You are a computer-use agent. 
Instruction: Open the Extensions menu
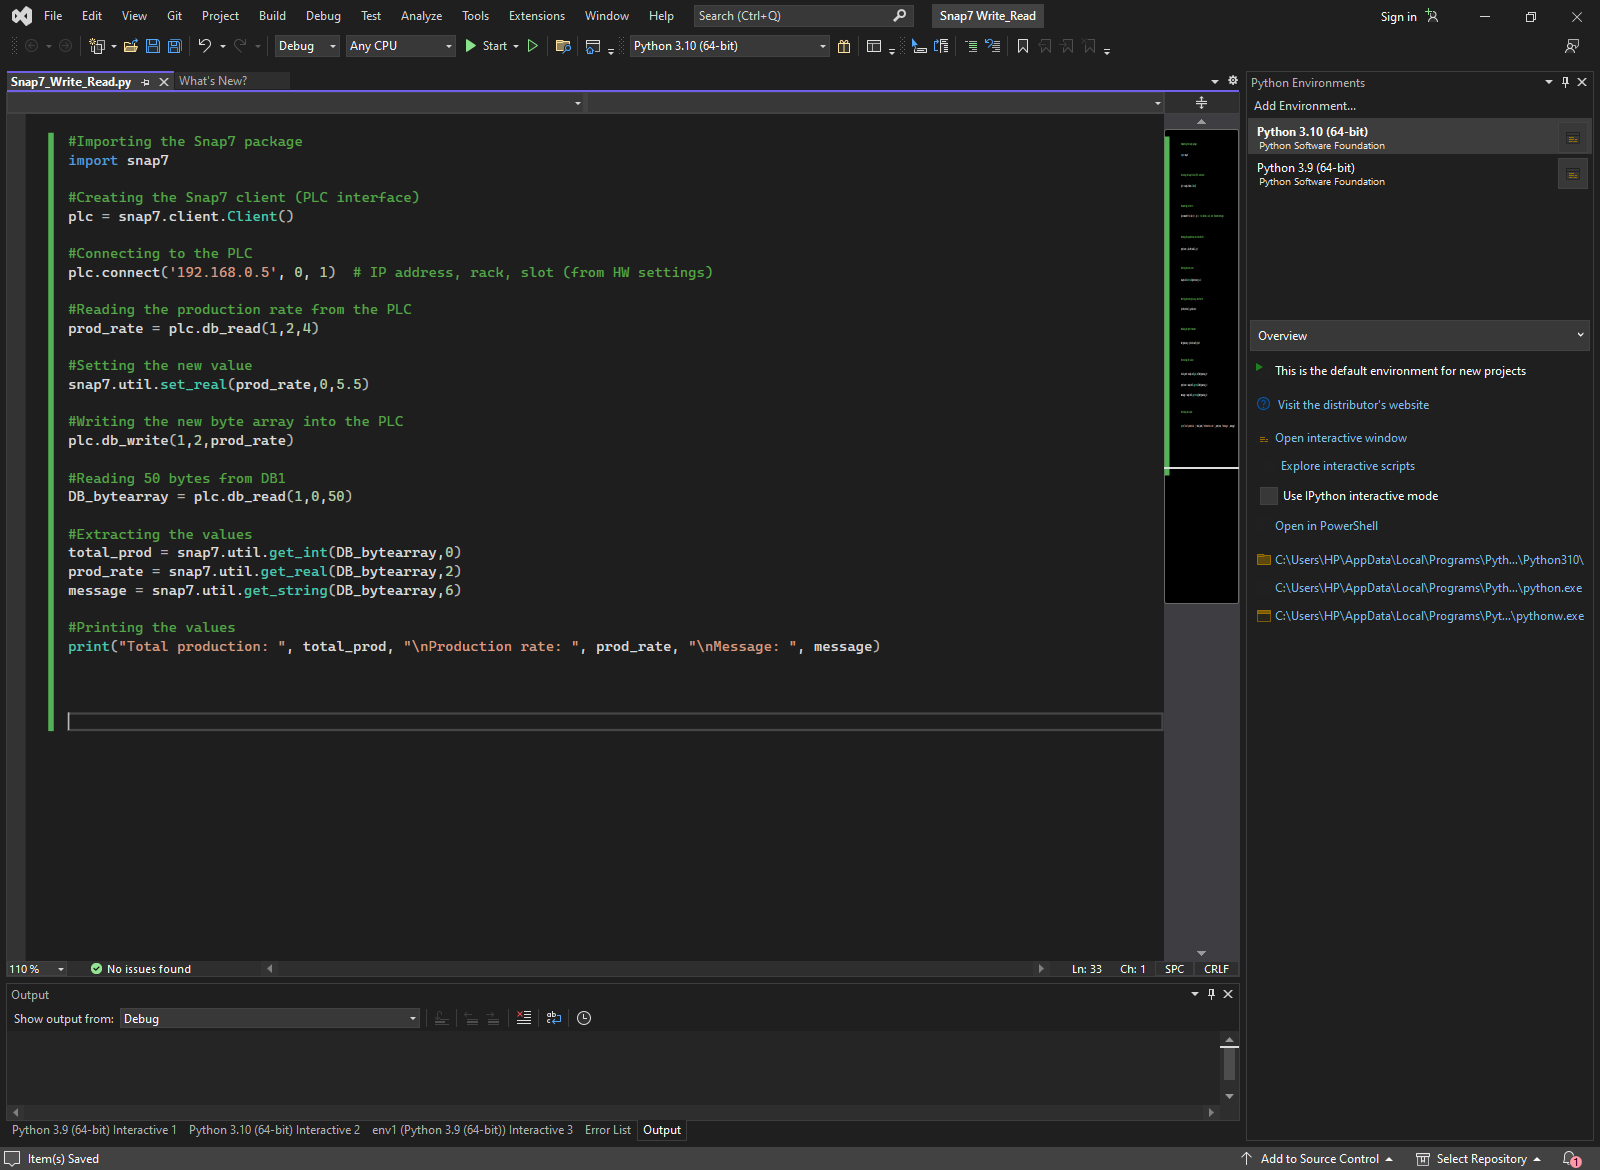click(x=536, y=16)
